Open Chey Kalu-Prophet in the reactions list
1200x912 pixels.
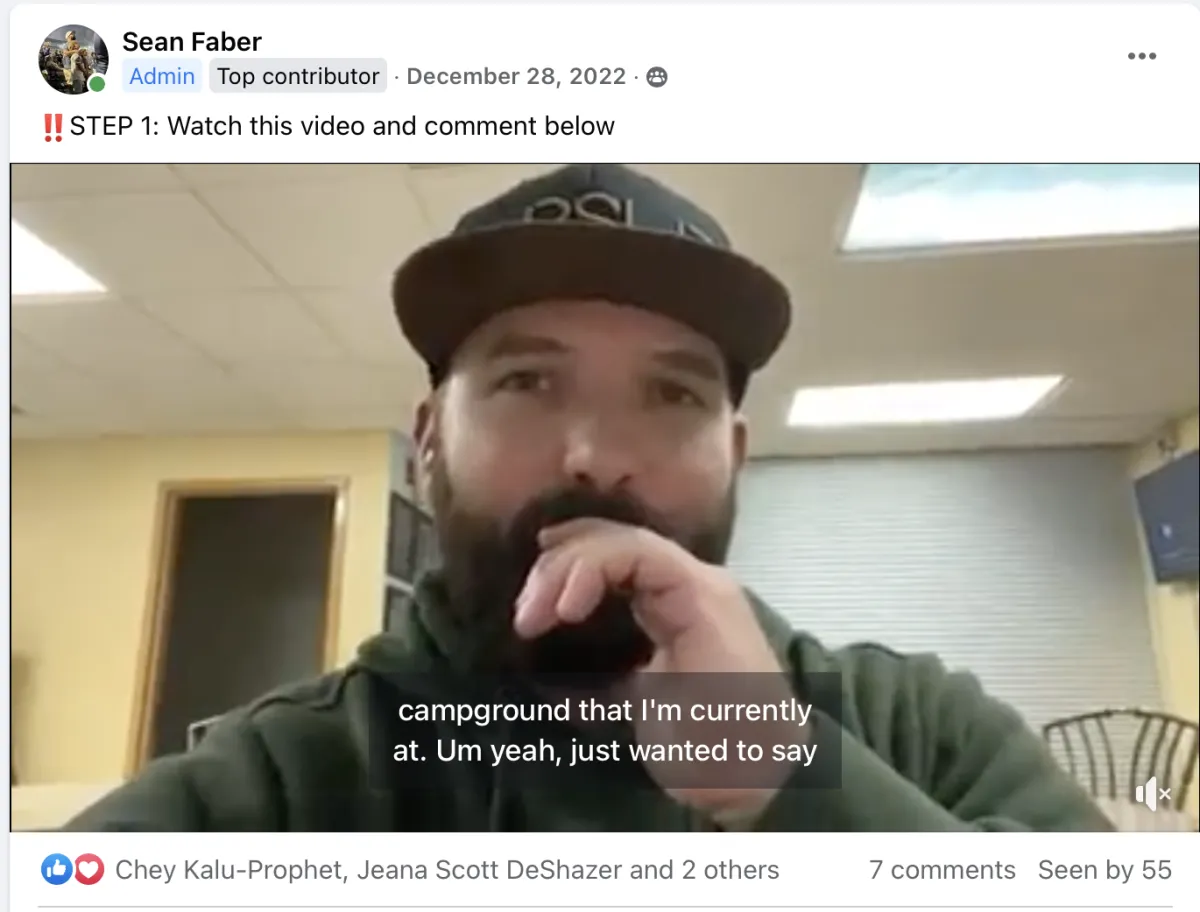point(231,870)
